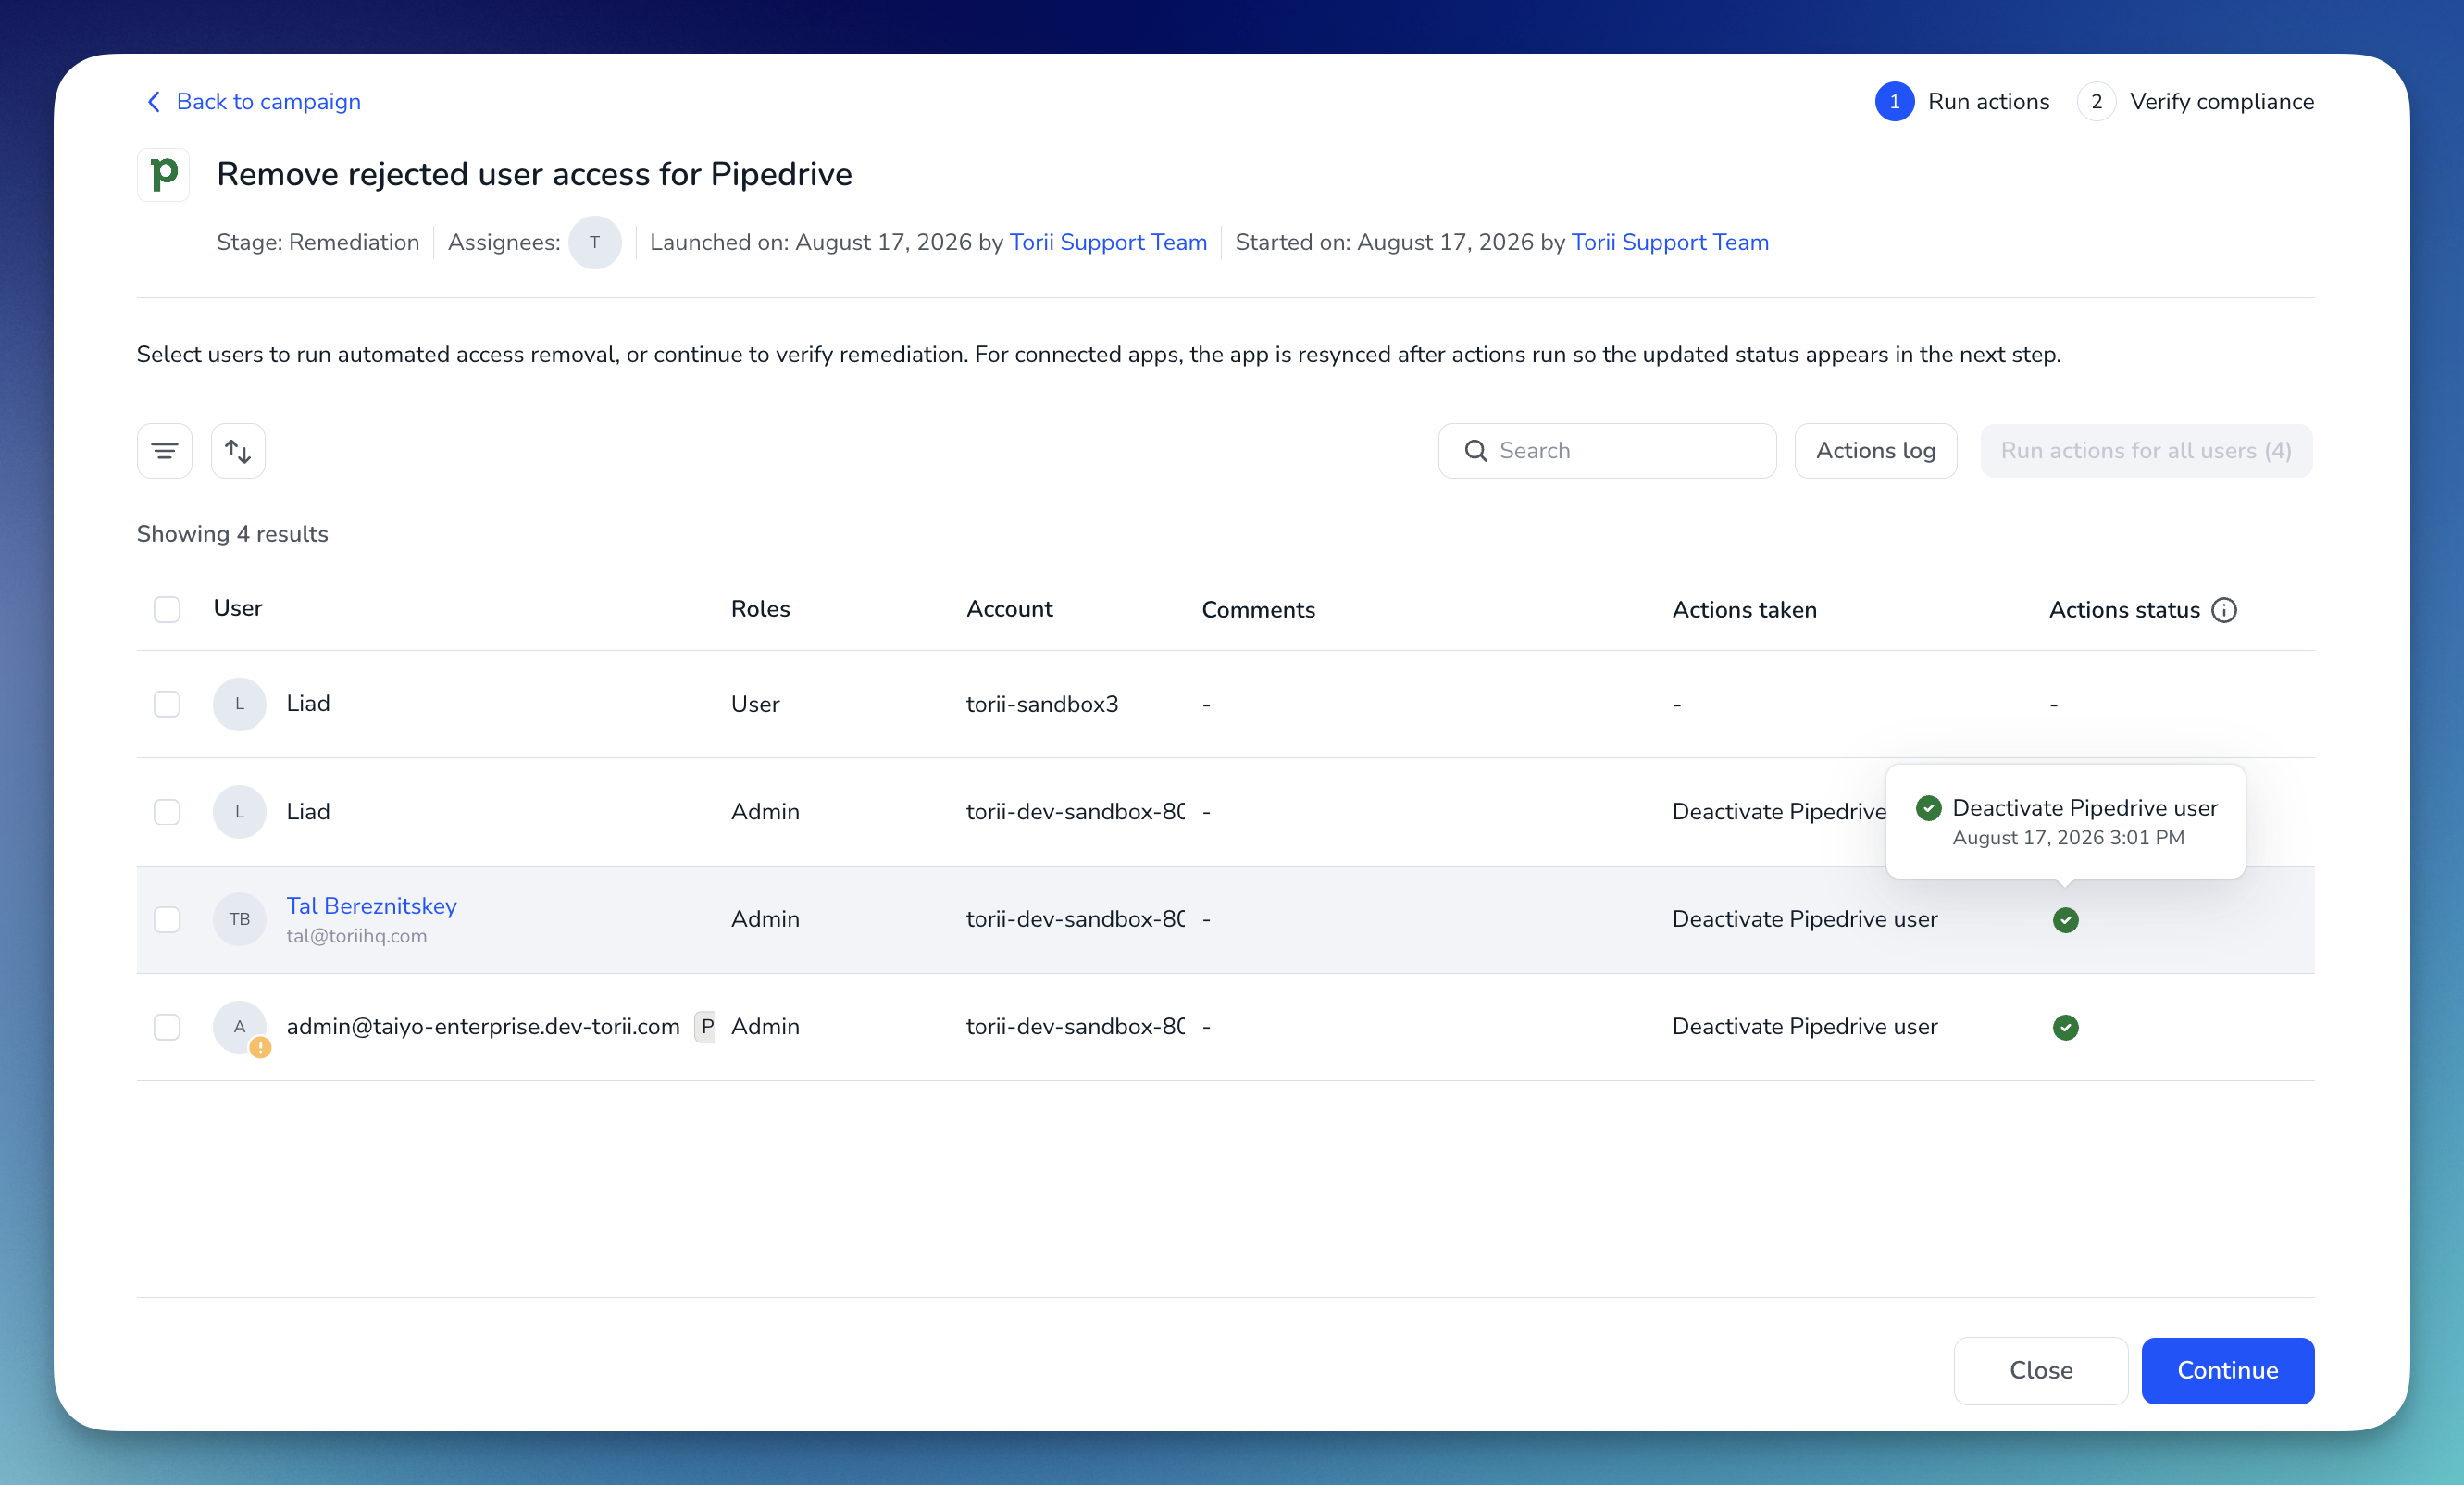Image resolution: width=2464 pixels, height=1485 pixels.
Task: Click the A avatar with warning badge
Action: click(x=240, y=1027)
